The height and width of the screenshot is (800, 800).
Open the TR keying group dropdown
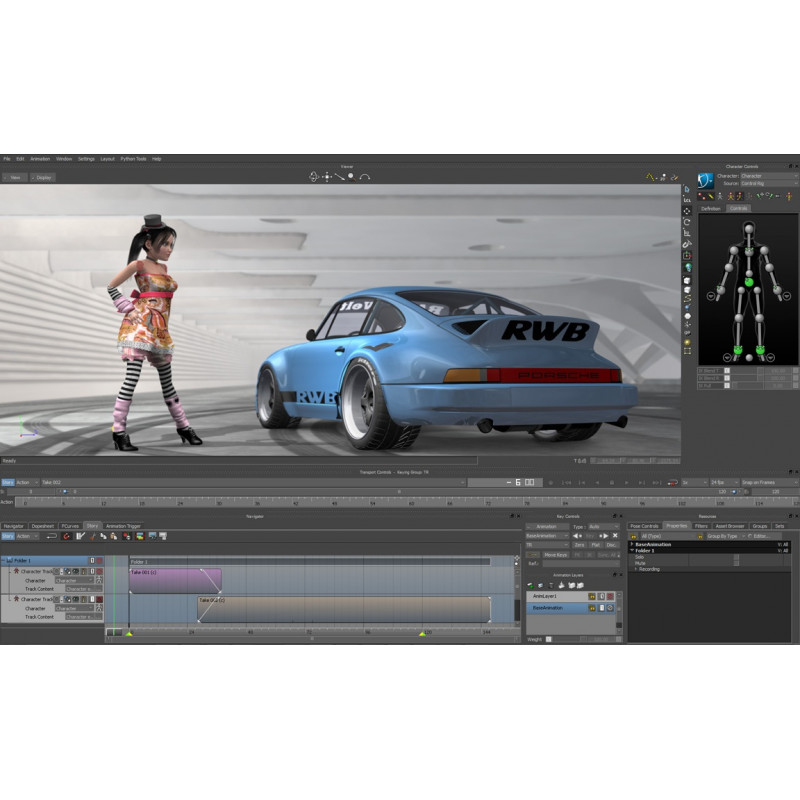coord(547,545)
